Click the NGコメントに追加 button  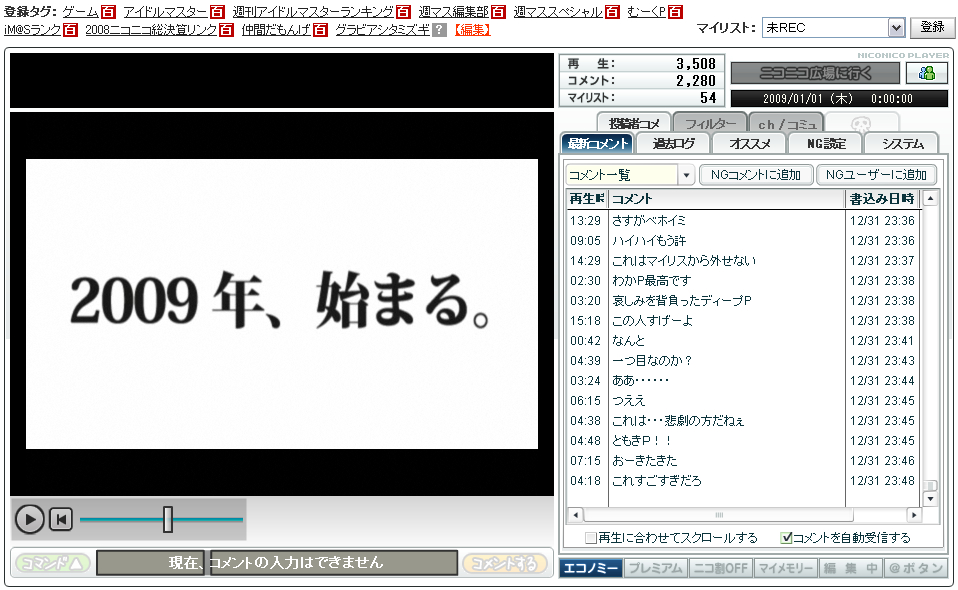coord(755,175)
